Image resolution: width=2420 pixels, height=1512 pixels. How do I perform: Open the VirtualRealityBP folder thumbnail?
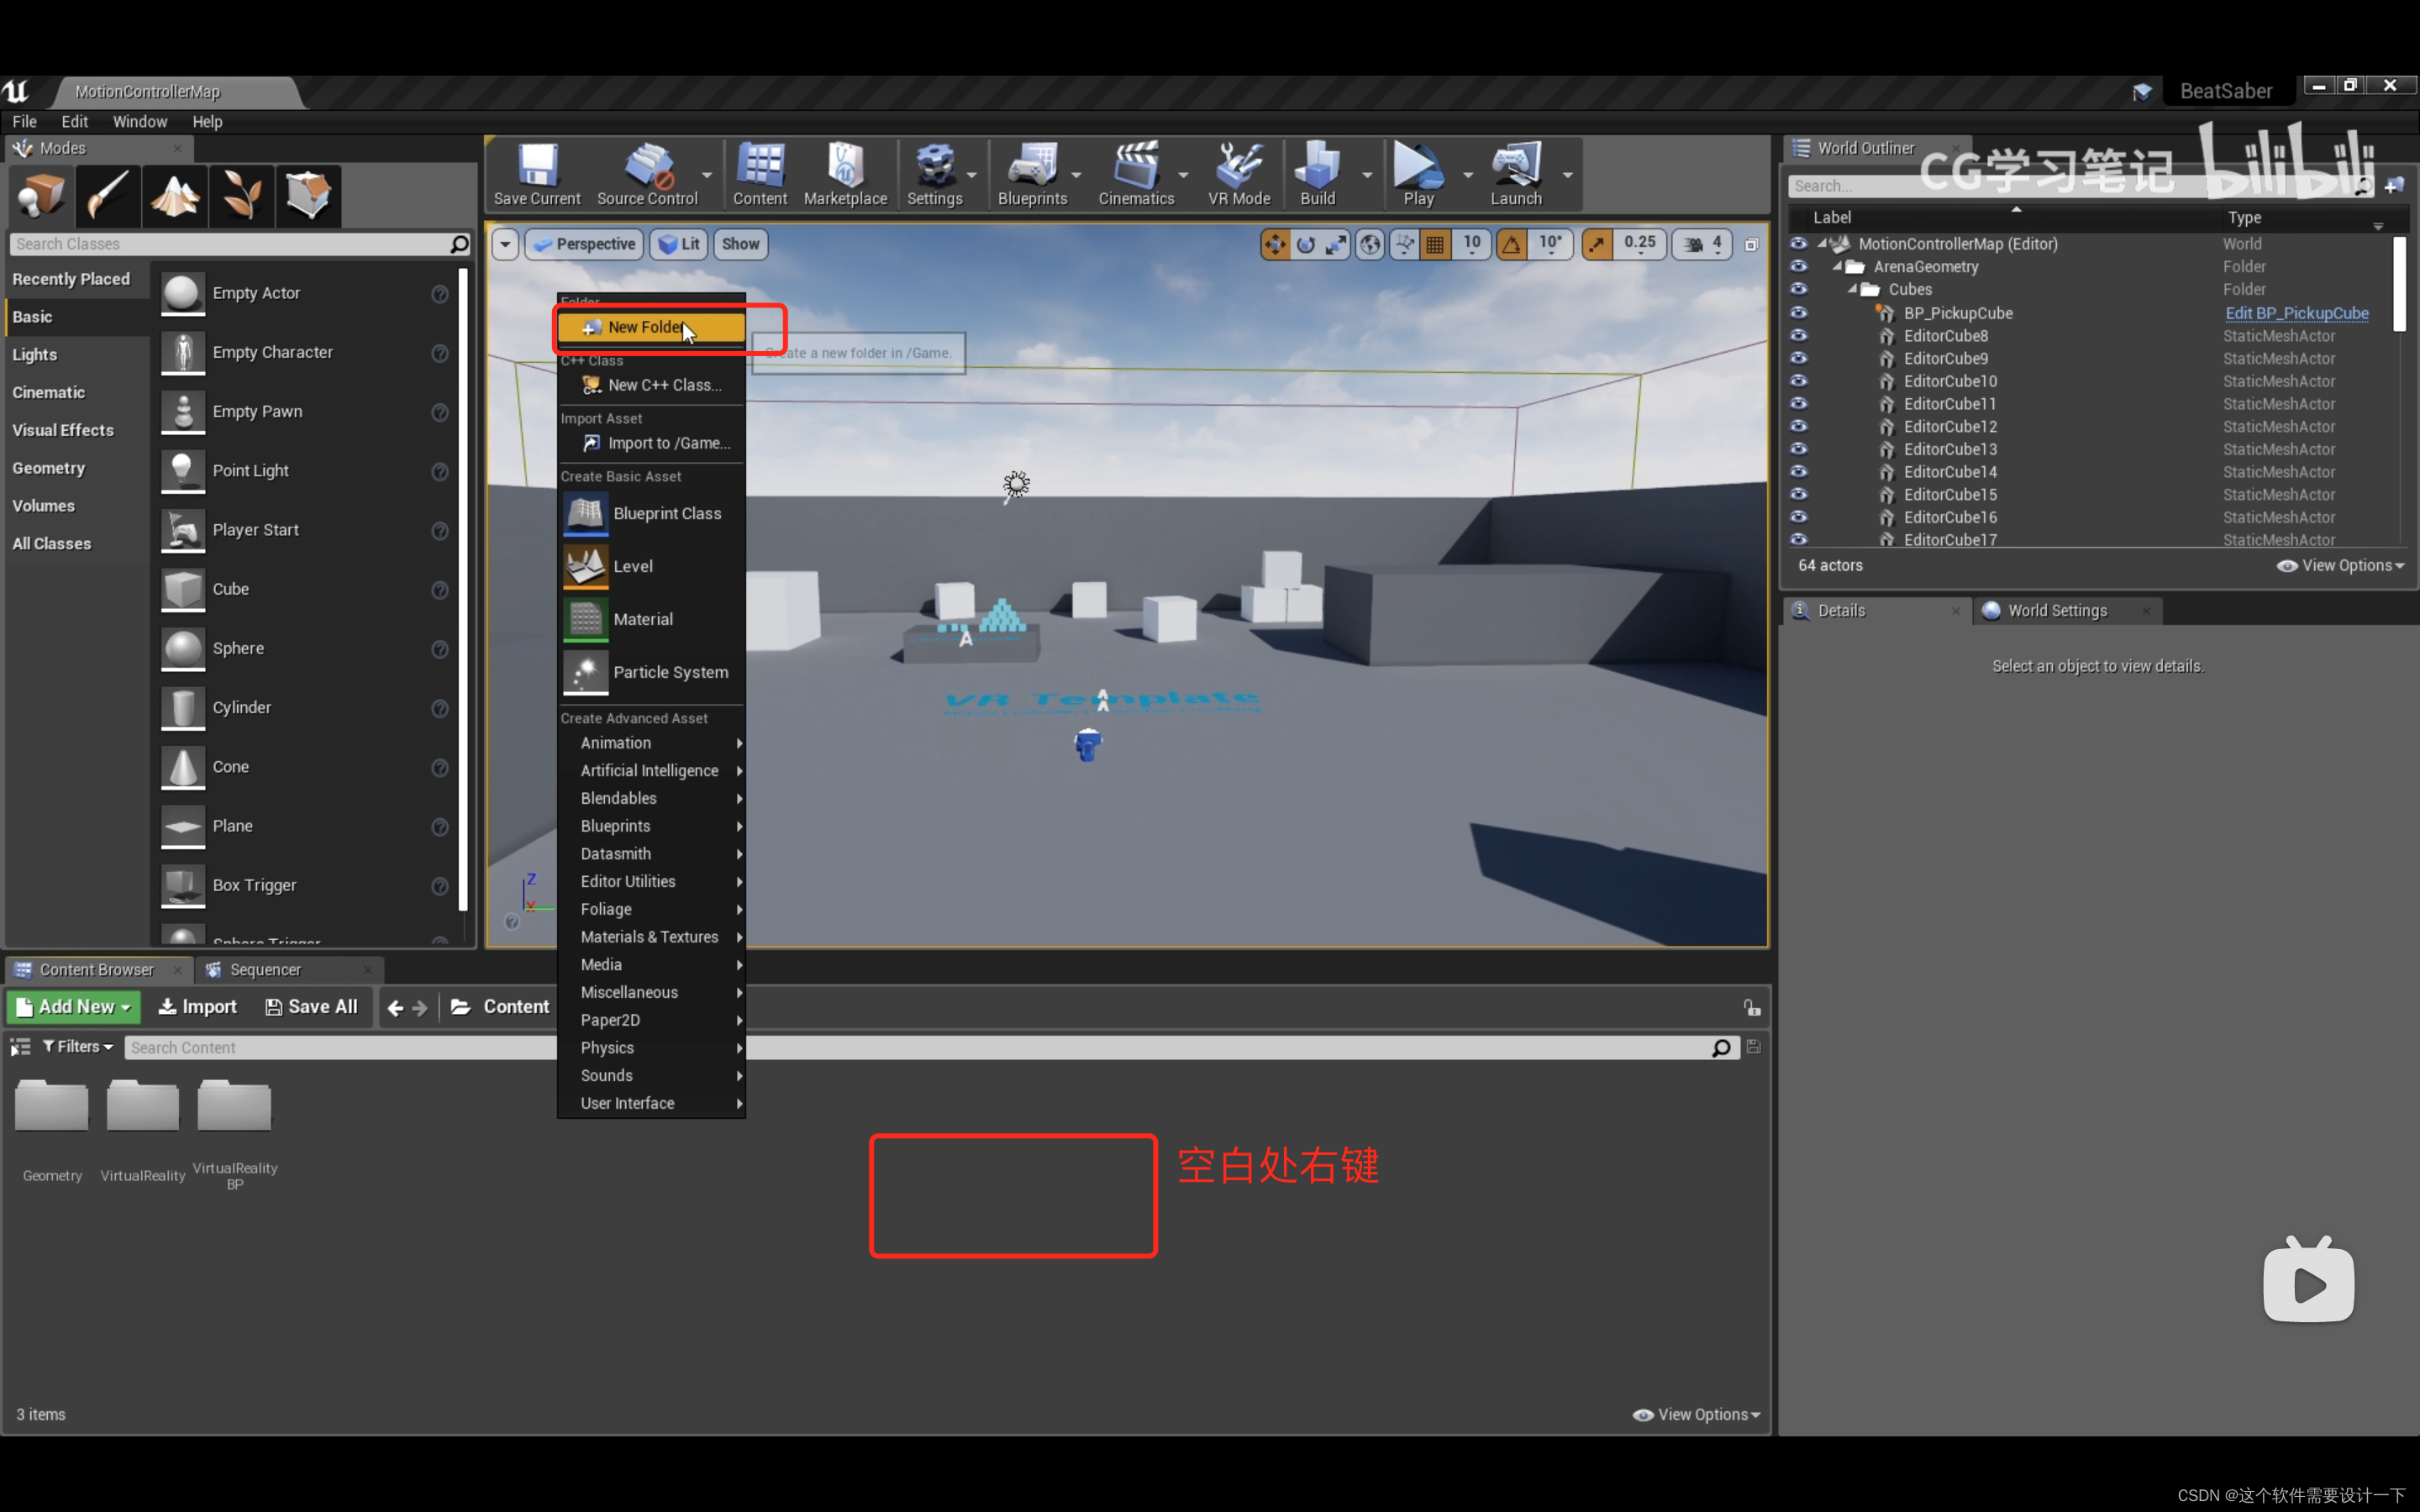[x=234, y=1106]
